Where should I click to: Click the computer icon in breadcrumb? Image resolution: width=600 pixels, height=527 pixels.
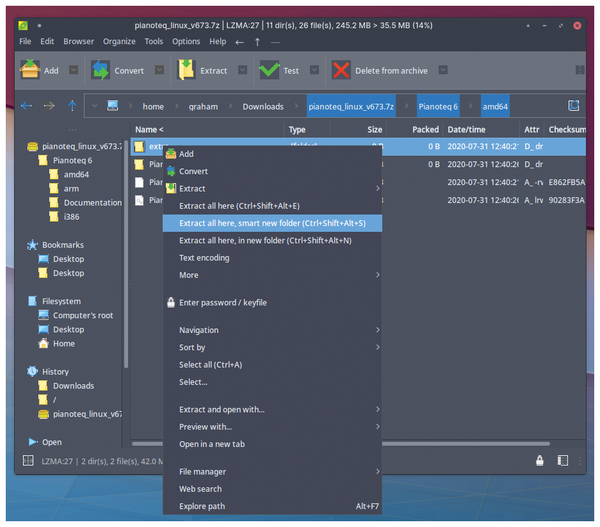tap(112, 105)
